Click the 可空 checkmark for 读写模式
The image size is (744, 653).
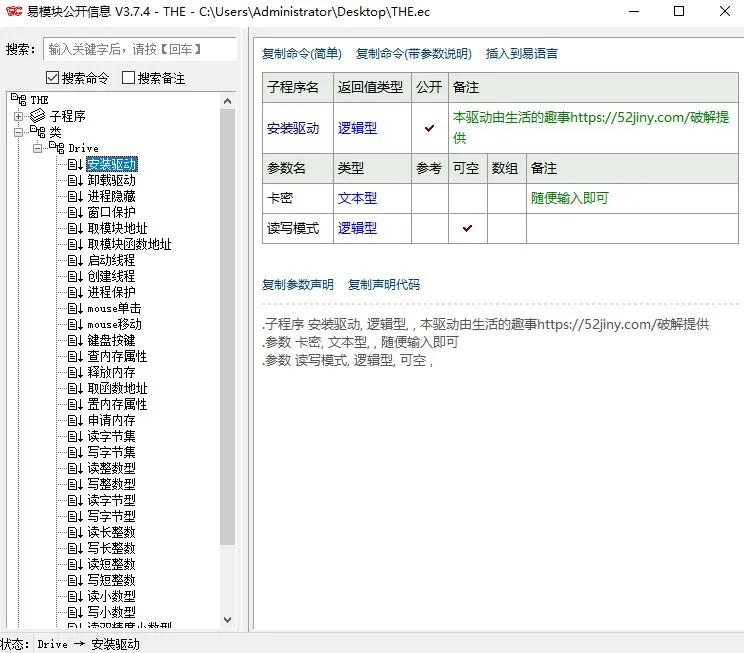click(x=468, y=229)
